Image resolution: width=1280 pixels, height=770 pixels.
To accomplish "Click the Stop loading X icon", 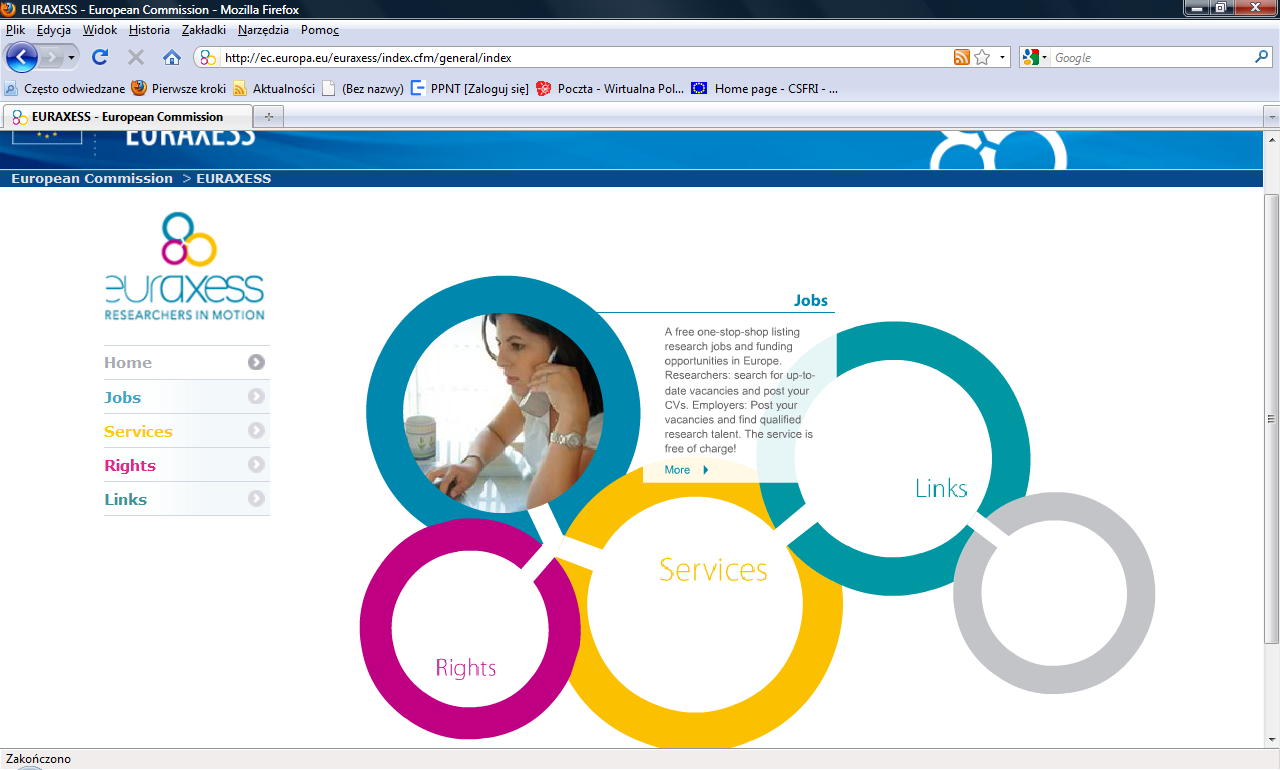I will pos(136,57).
